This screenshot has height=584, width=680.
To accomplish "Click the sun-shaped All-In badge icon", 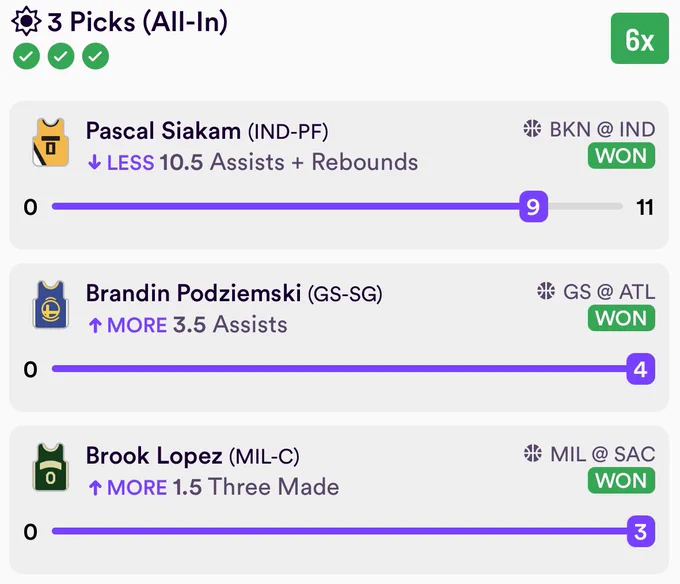I will coord(26,21).
